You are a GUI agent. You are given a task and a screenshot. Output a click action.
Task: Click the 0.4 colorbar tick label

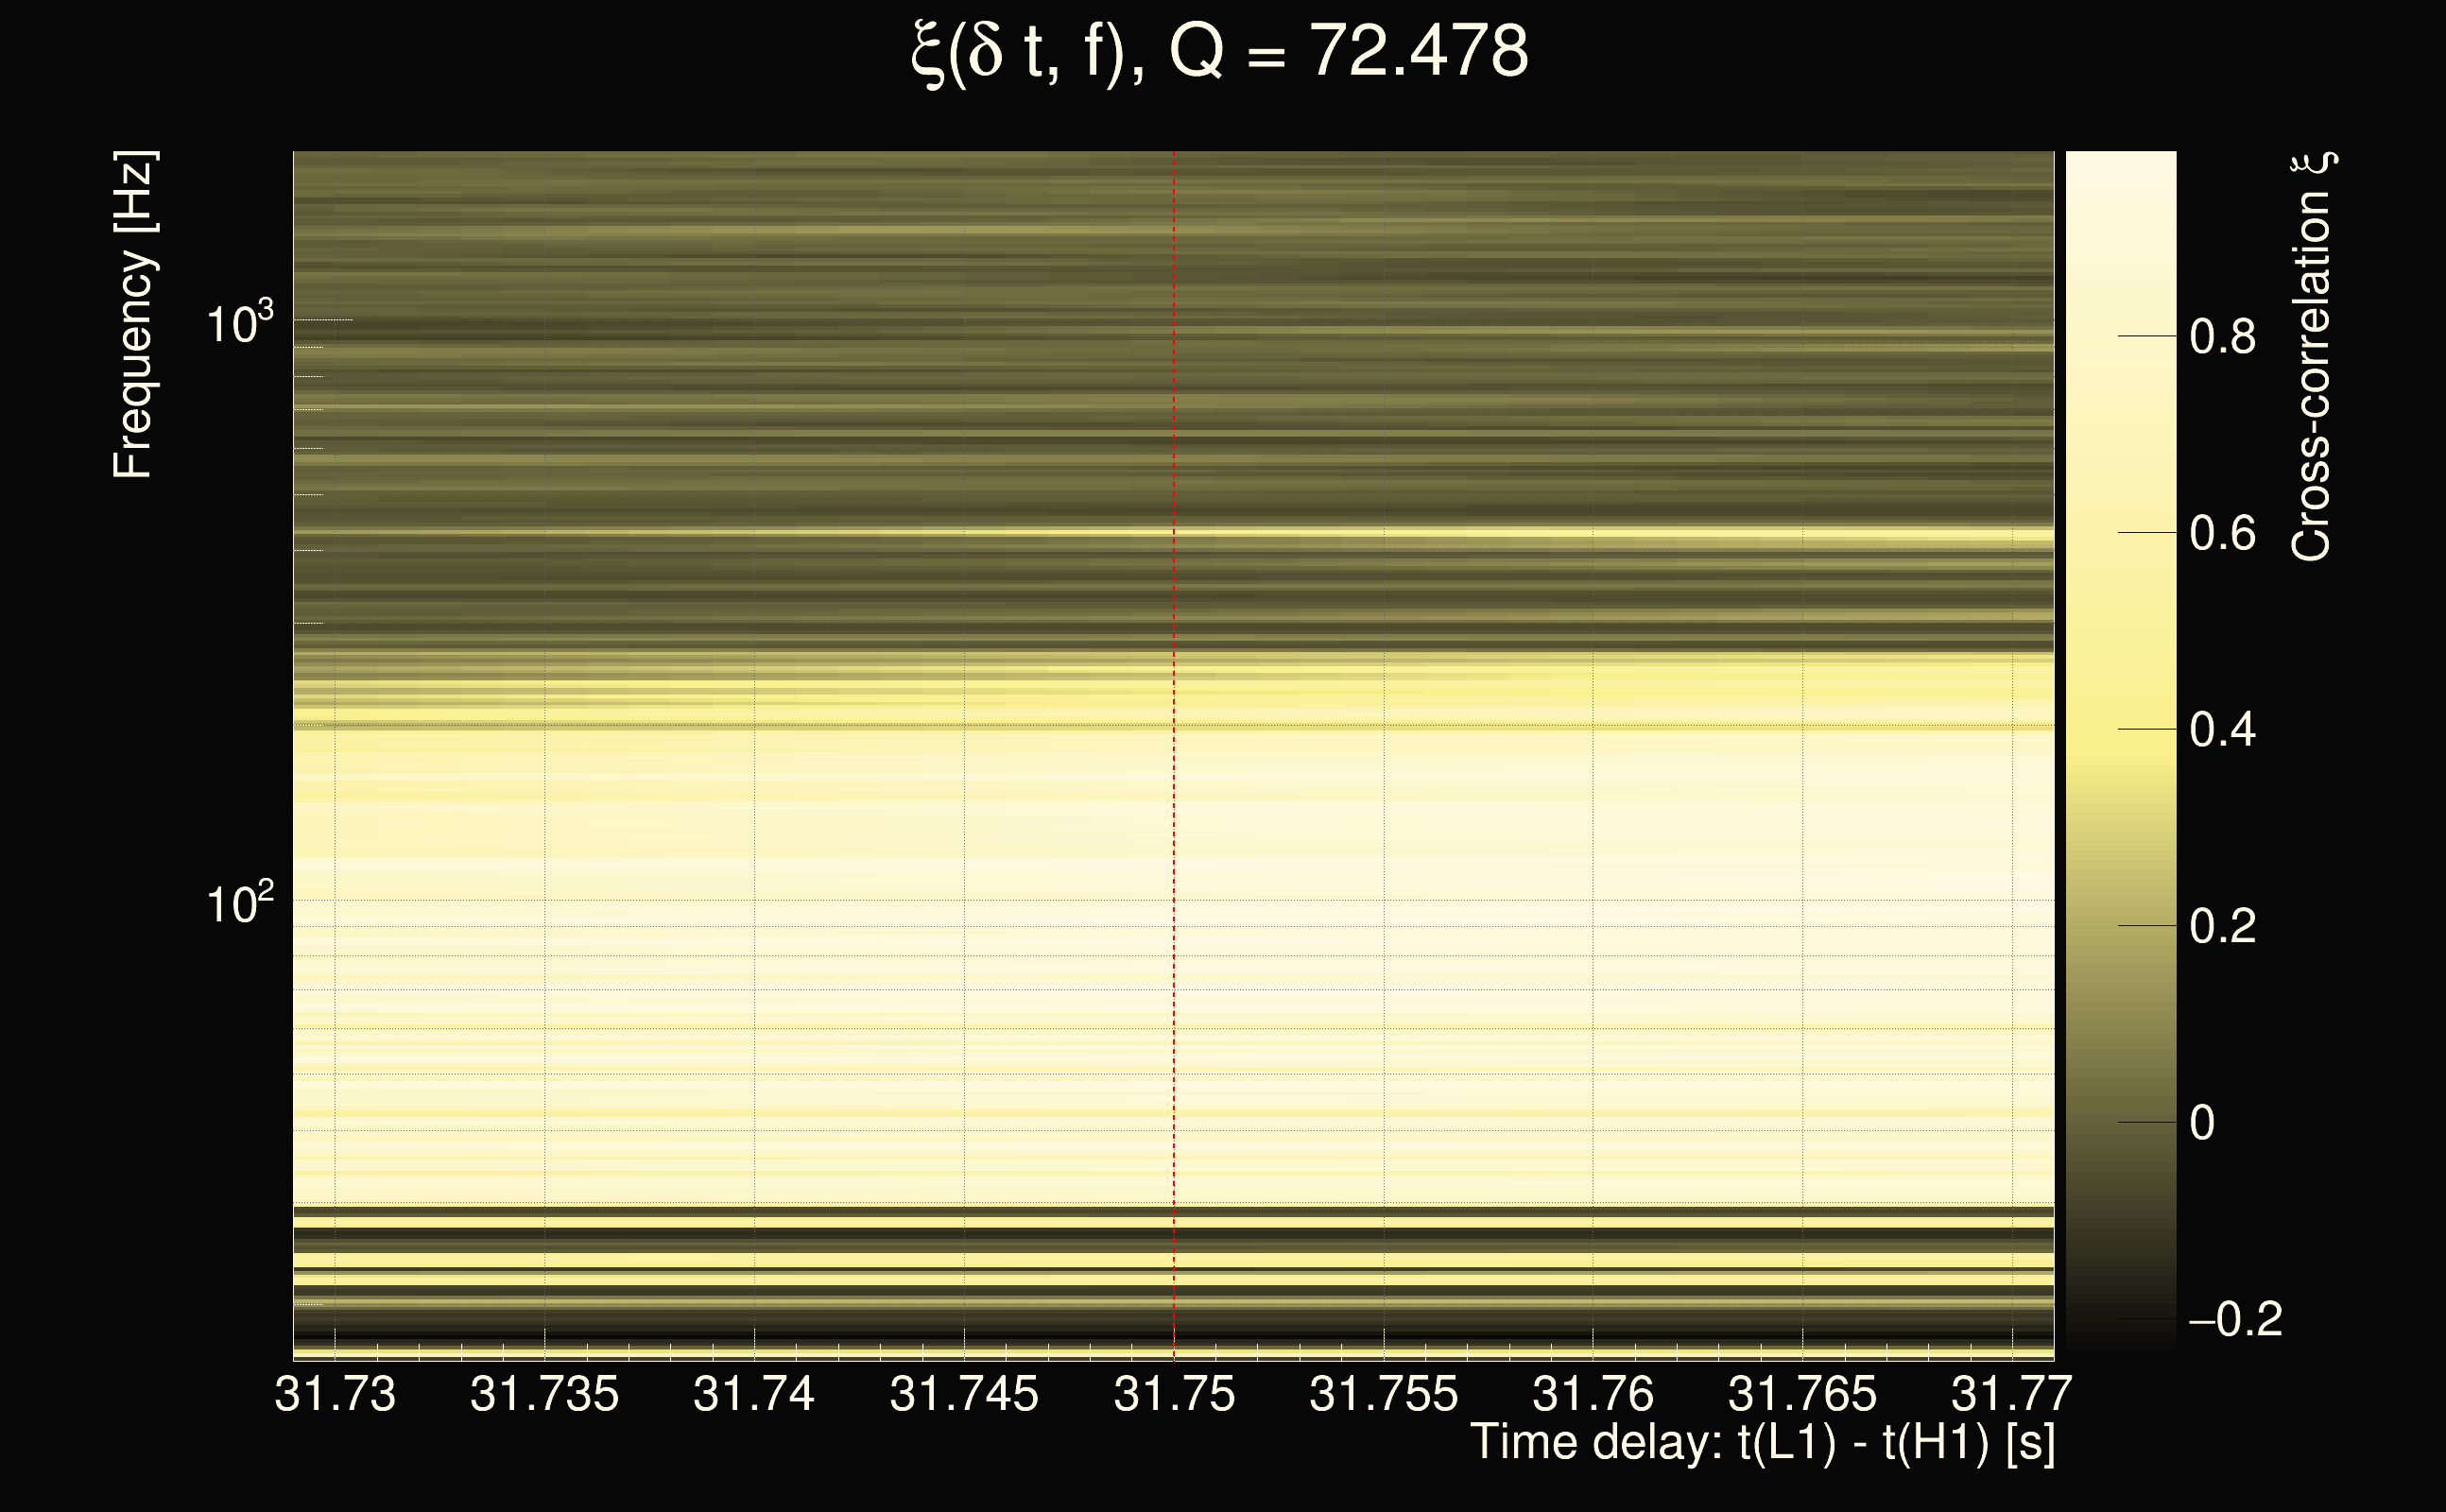2222,730
